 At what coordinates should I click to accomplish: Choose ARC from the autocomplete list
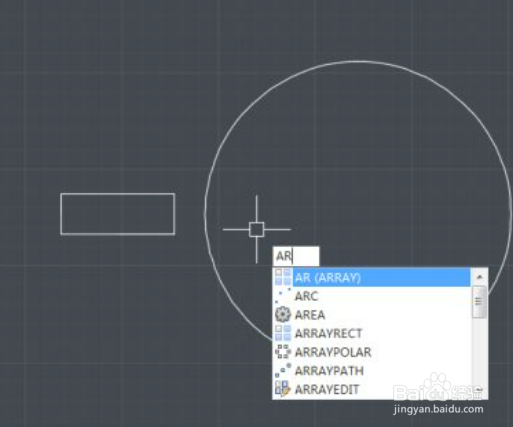372,296
